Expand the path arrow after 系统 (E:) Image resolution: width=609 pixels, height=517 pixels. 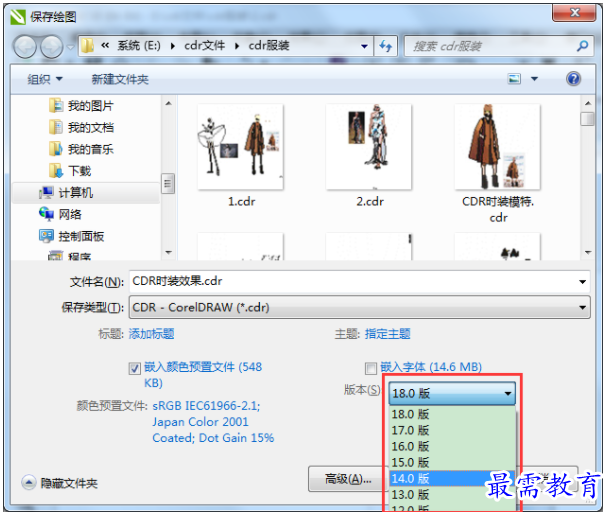tap(172, 46)
